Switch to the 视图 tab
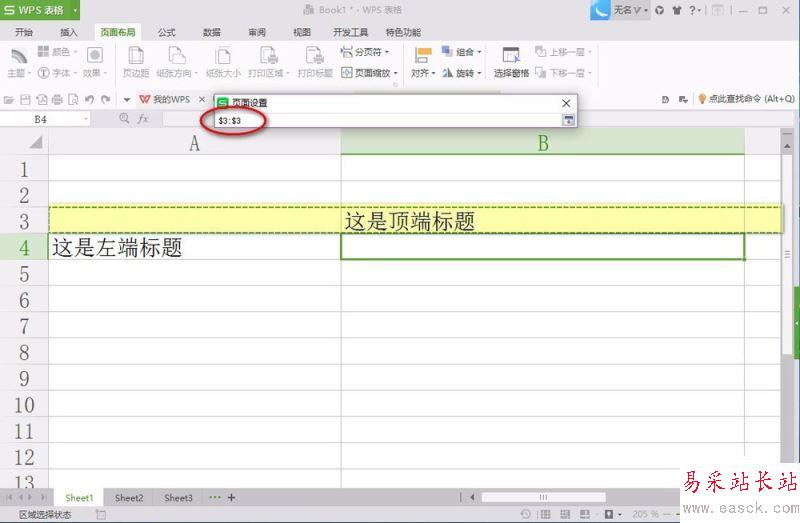This screenshot has height=523, width=800. (302, 32)
